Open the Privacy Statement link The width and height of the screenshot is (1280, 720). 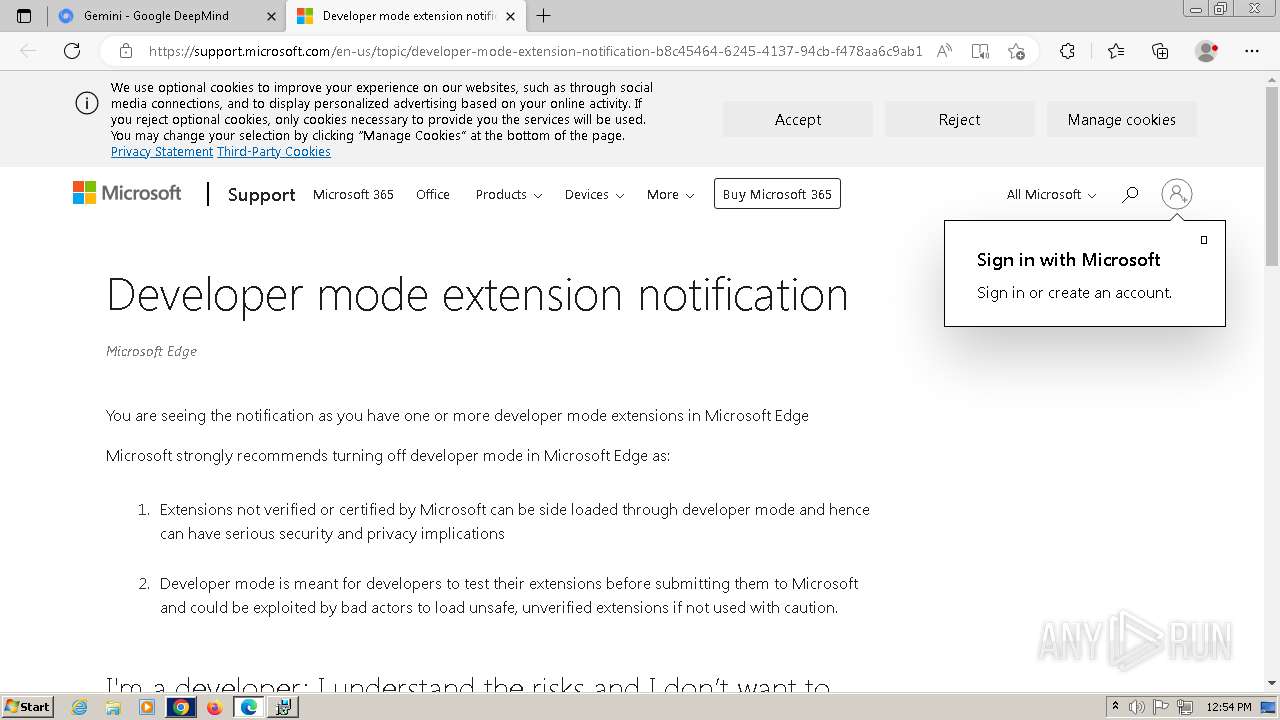point(162,152)
